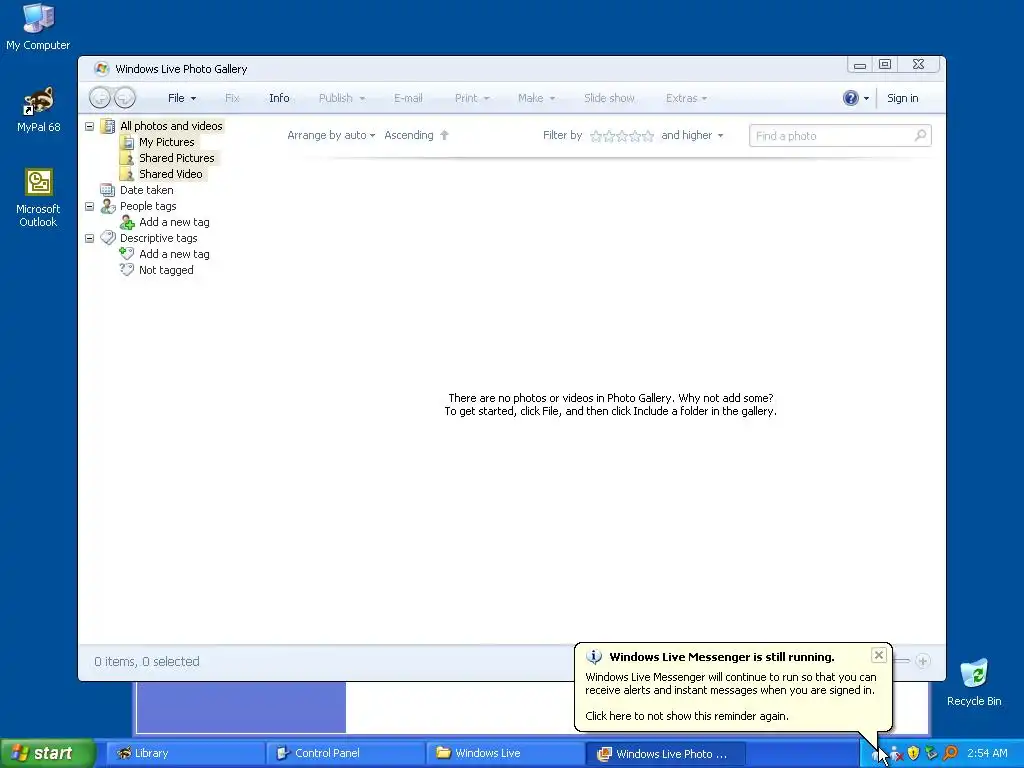Close the Messenger notification balloon

[x=878, y=654]
